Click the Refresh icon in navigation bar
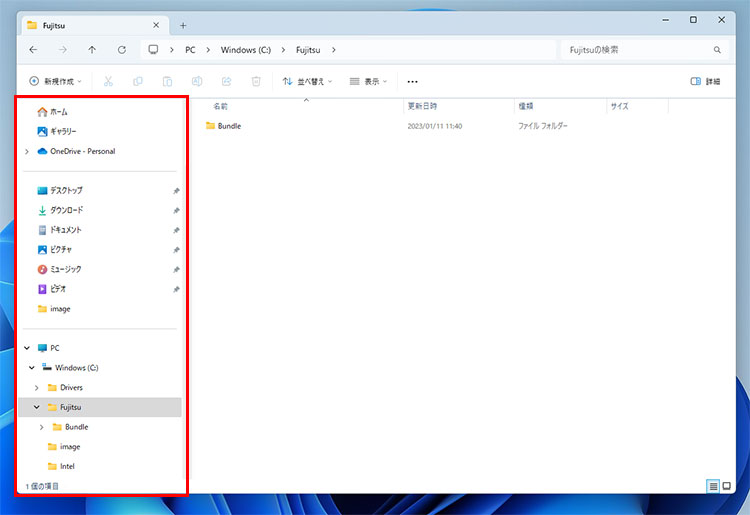The height and width of the screenshot is (515, 750). (x=122, y=49)
